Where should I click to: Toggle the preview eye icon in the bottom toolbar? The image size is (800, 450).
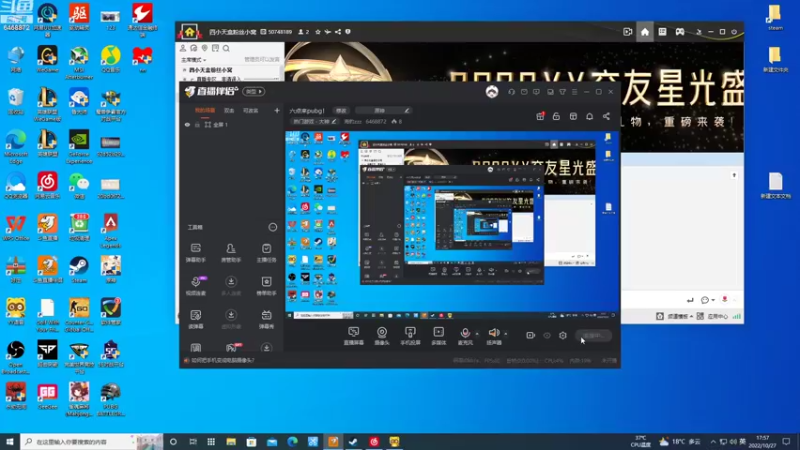(547, 335)
